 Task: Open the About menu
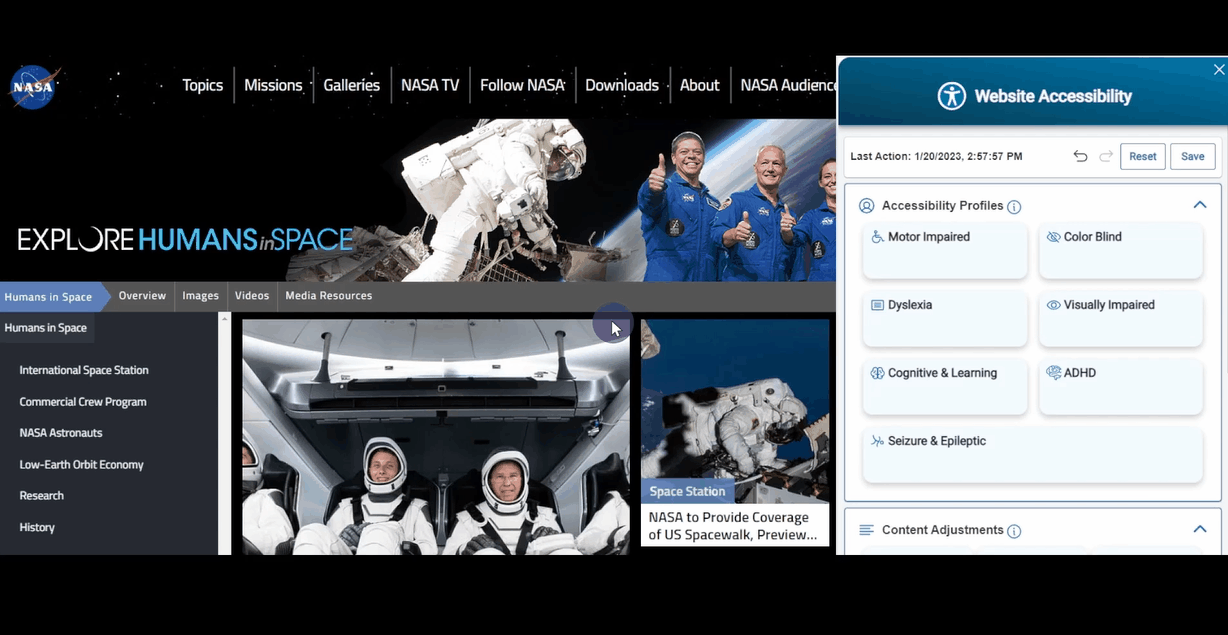click(699, 85)
